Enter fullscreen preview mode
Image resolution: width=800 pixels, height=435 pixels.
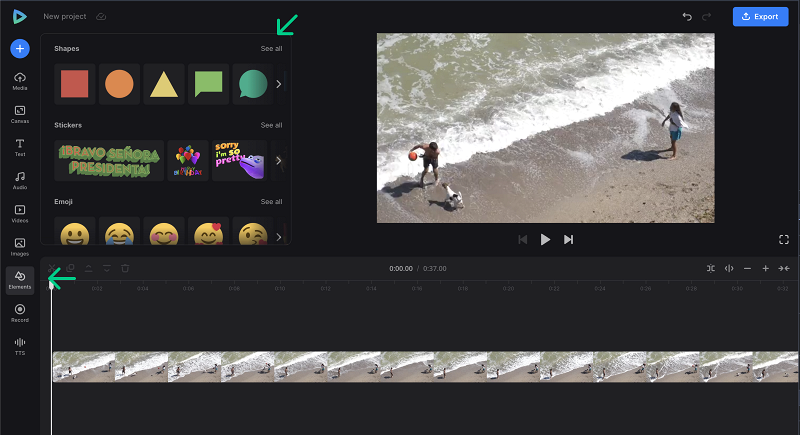pyautogui.click(x=784, y=240)
